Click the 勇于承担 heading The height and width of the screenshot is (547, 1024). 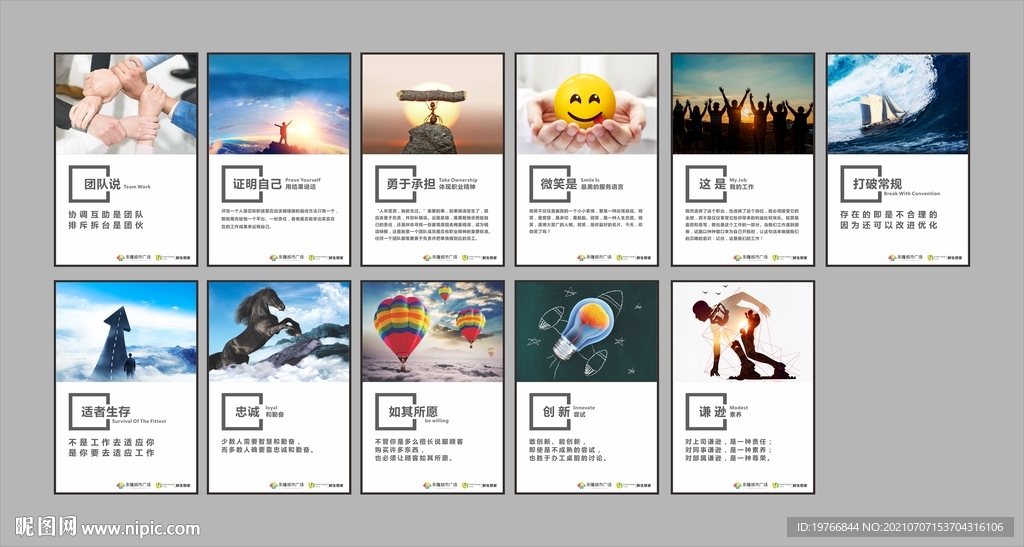click(x=411, y=184)
